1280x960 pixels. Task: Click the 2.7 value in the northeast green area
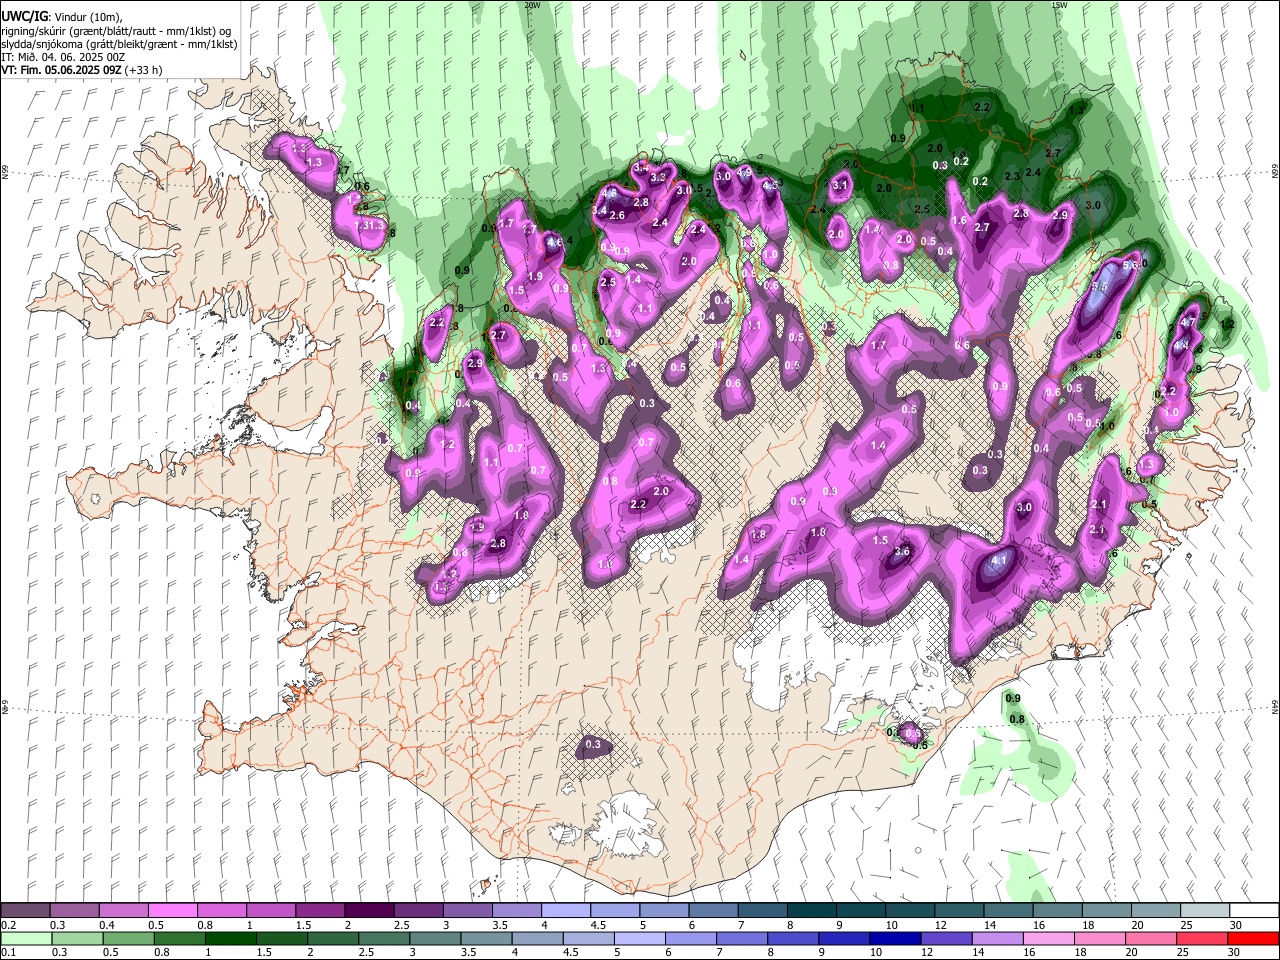[1052, 153]
